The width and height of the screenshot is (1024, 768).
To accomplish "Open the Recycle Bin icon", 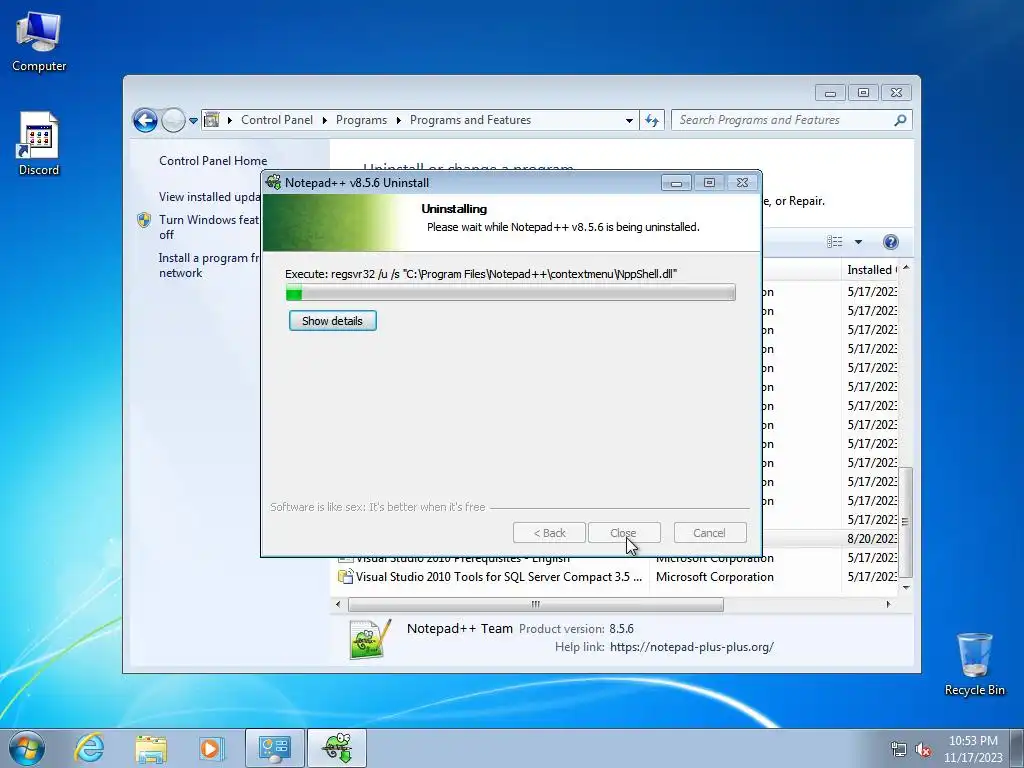I will pos(974,664).
